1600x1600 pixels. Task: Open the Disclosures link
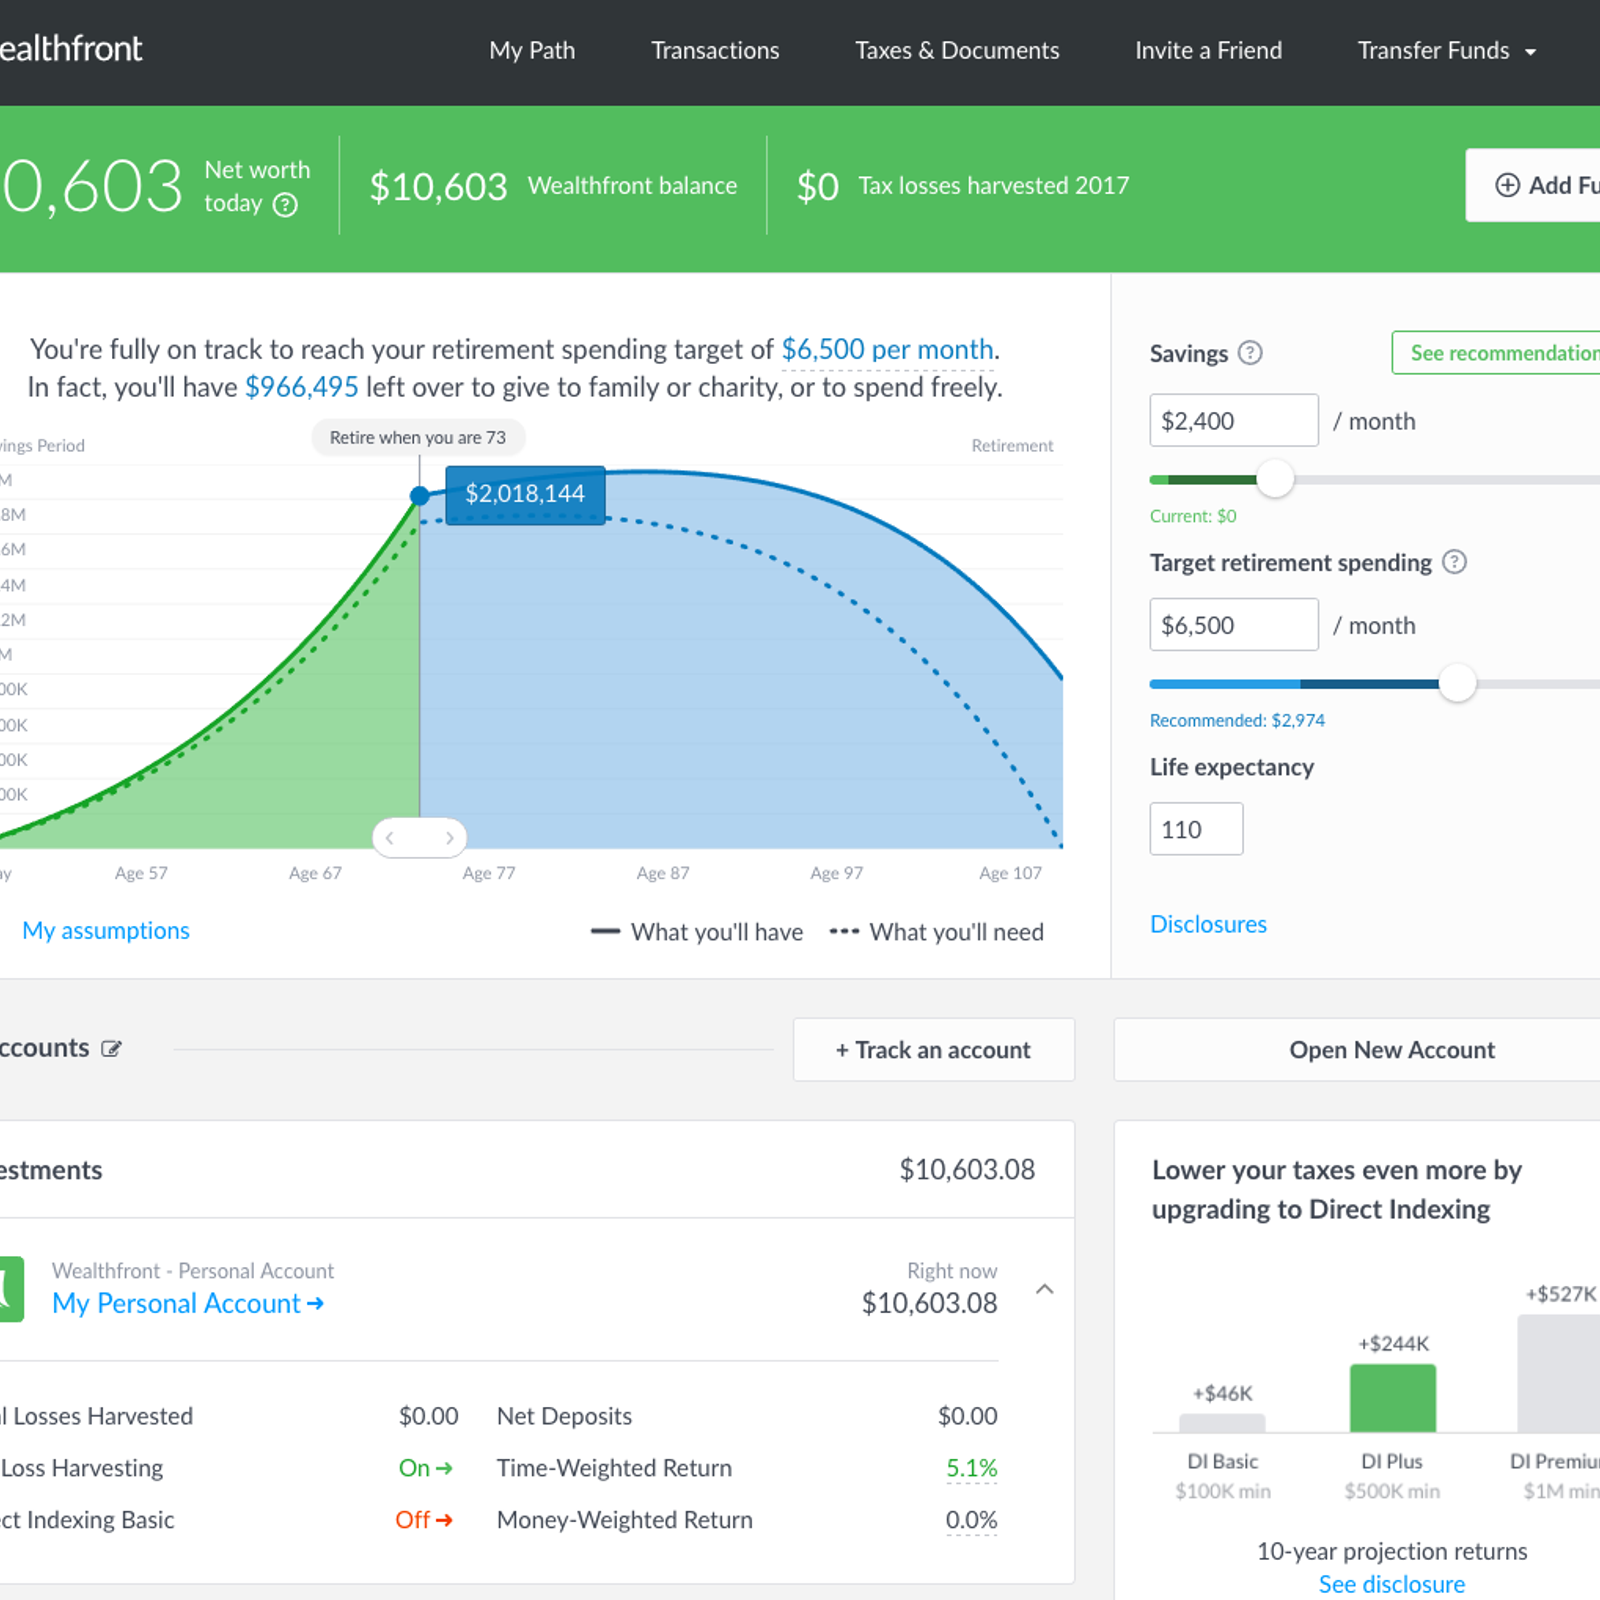click(1208, 924)
